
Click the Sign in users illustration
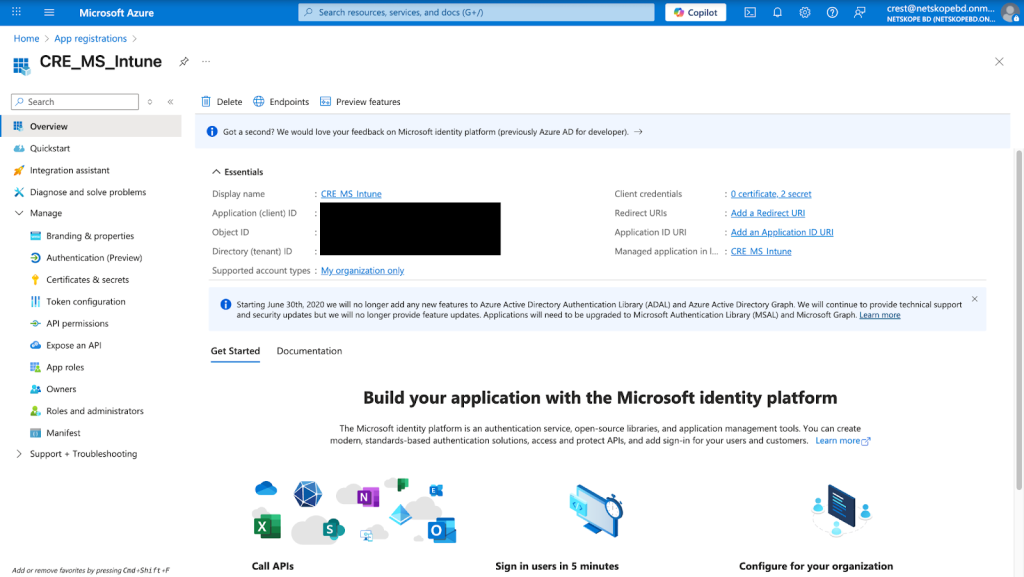coord(596,511)
